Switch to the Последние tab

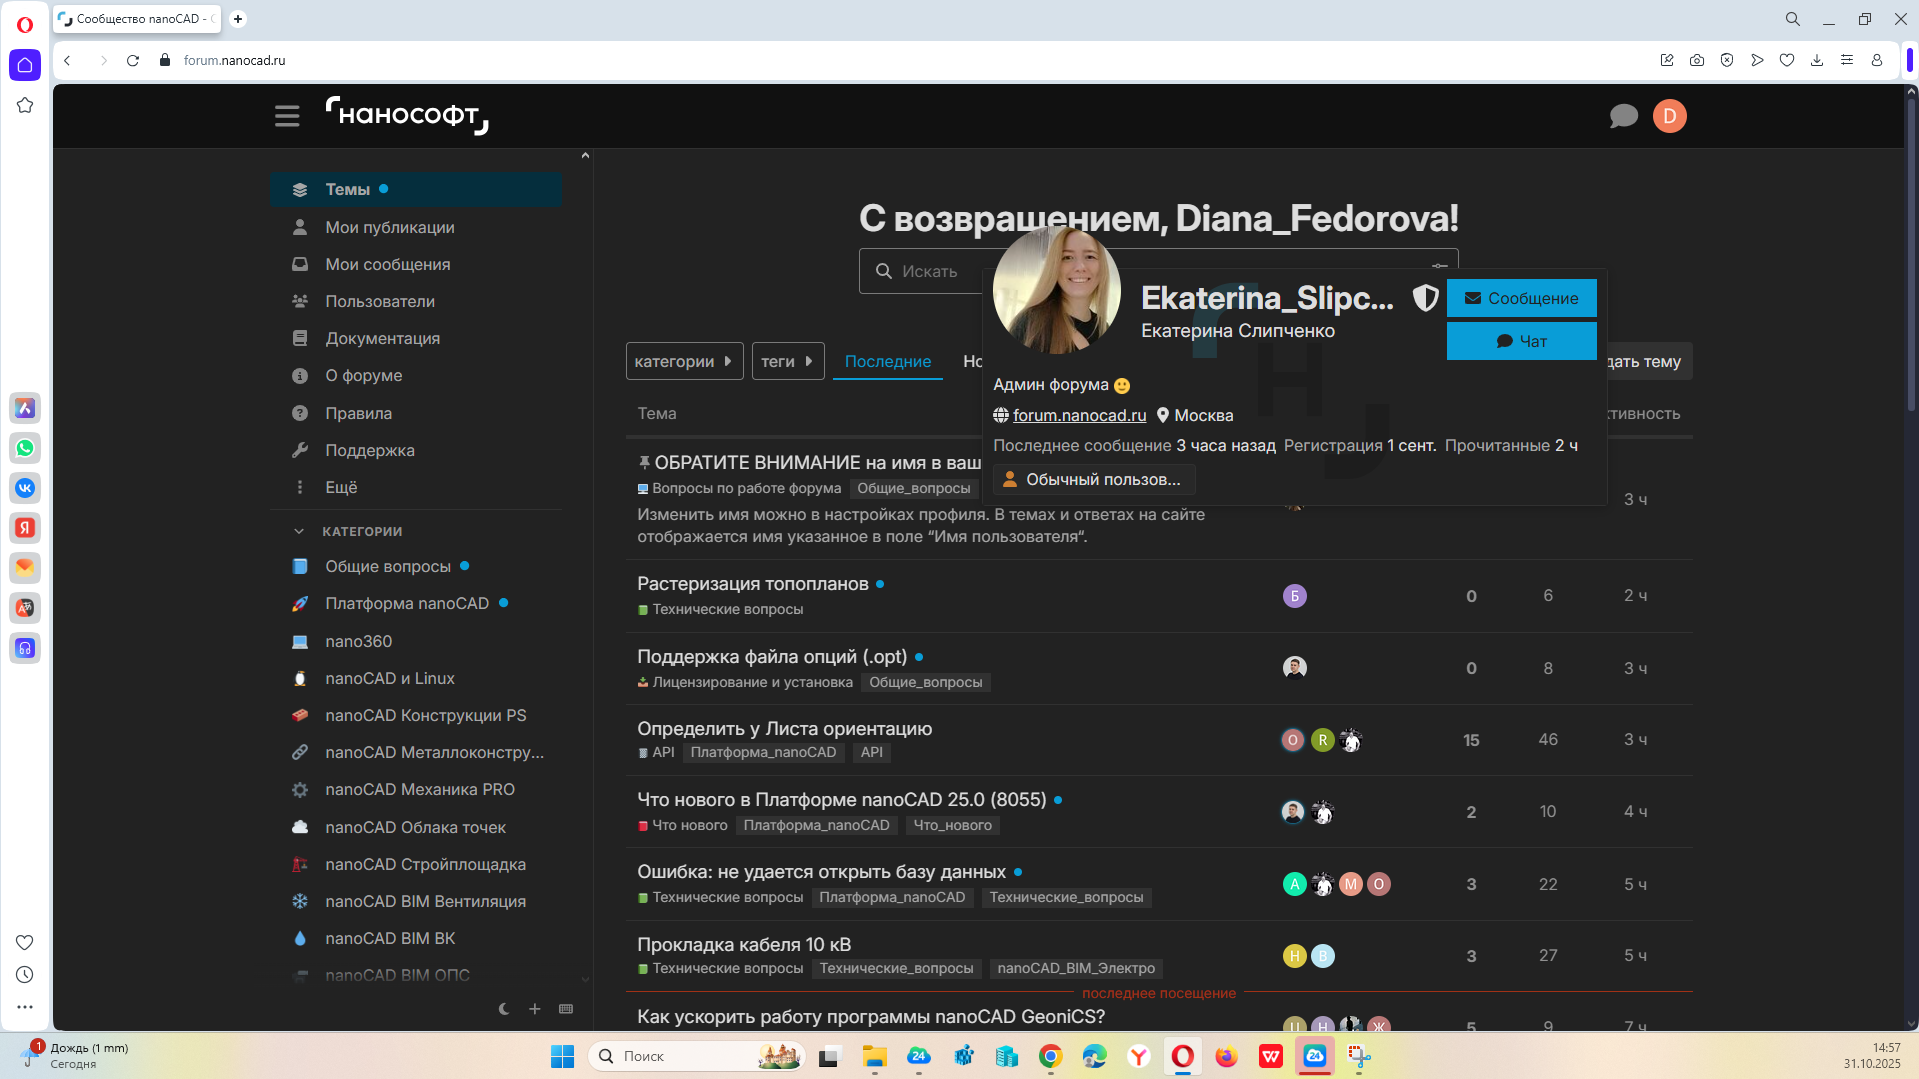point(887,361)
